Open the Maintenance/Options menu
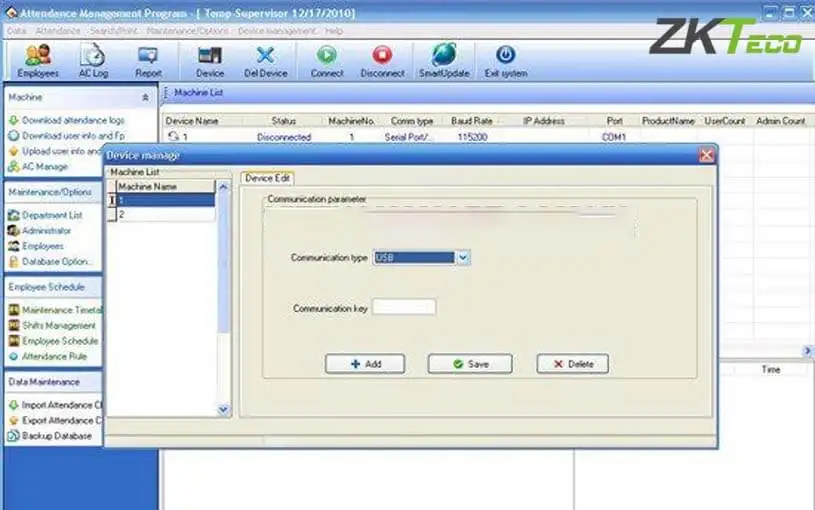This screenshot has width=815, height=510. (187, 31)
